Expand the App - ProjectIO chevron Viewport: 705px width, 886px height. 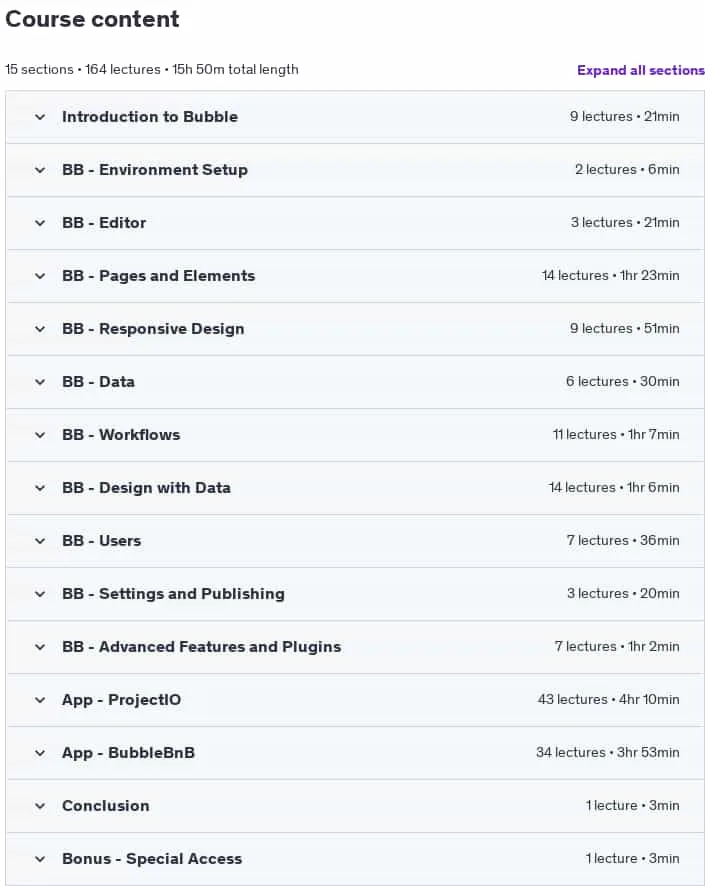click(40, 700)
